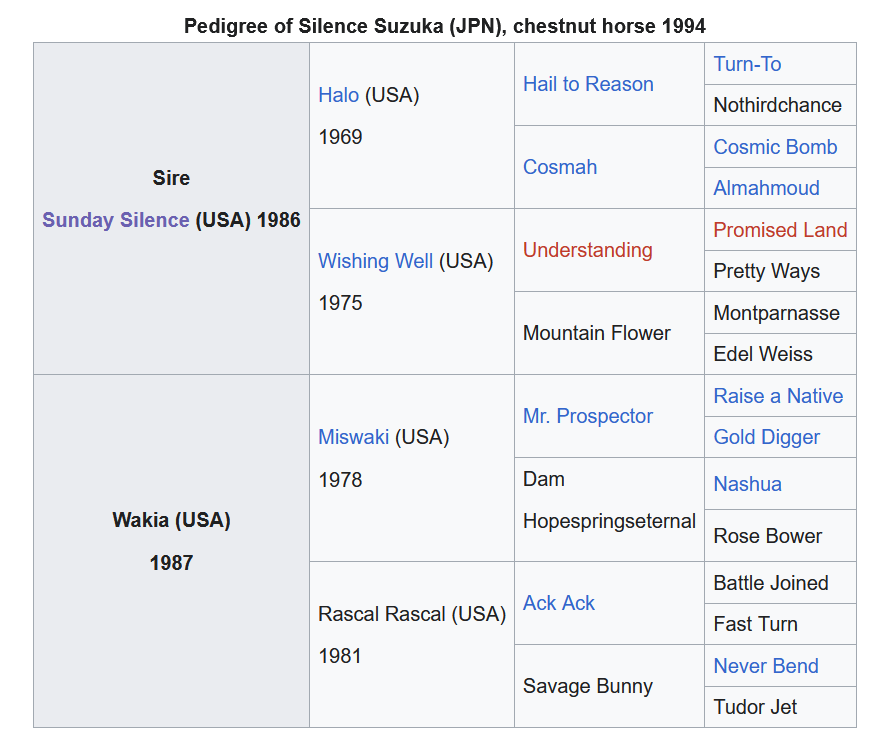This screenshot has height=742, width=889.
Task: Open the Ack Ack link
Action: (558, 603)
